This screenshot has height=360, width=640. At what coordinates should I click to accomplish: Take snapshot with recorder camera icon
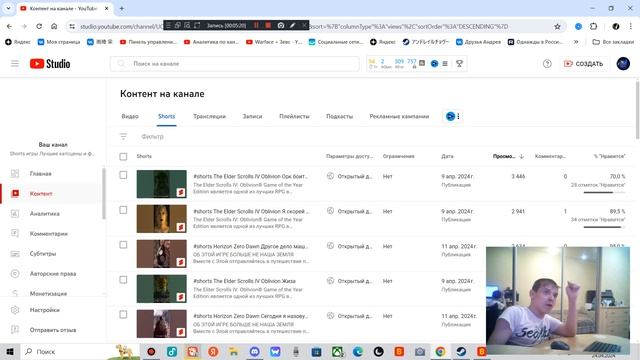[281, 25]
